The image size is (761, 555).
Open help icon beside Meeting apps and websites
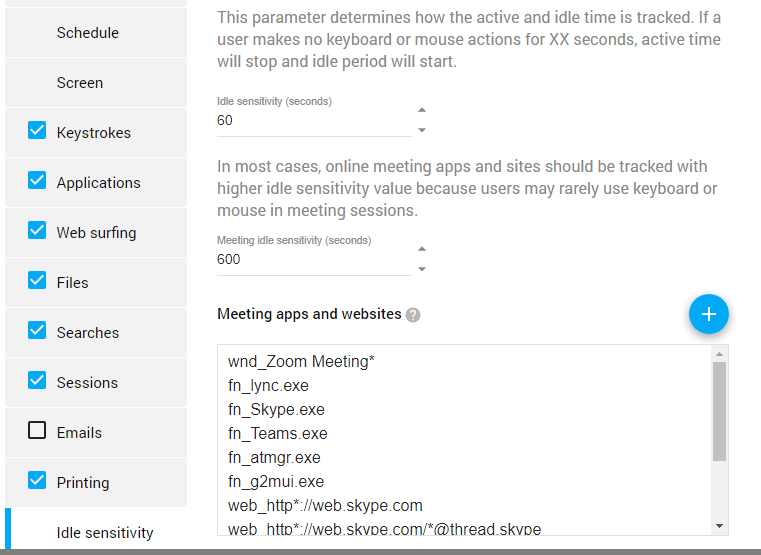(413, 315)
